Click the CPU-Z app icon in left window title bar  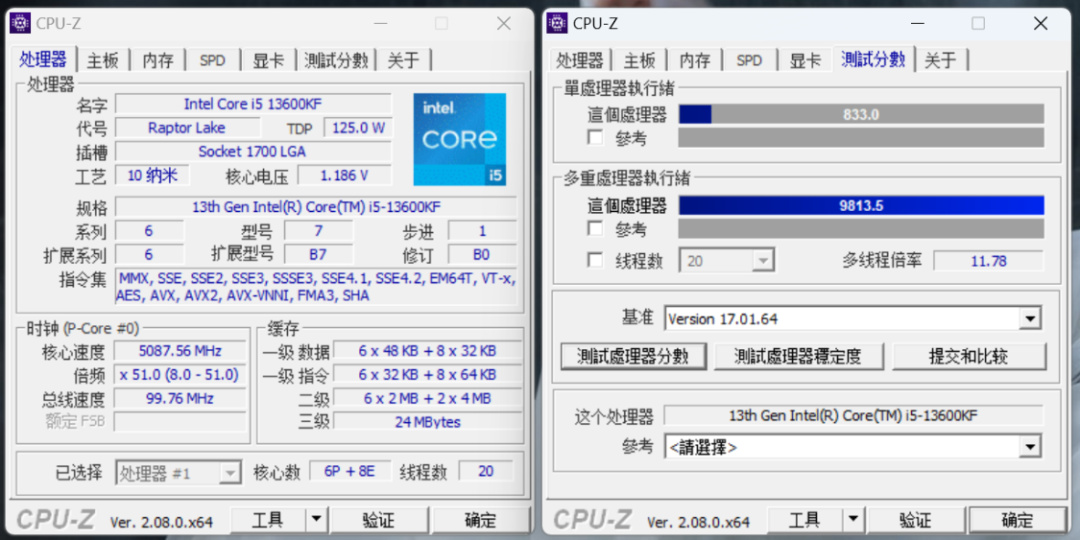click(x=20, y=23)
